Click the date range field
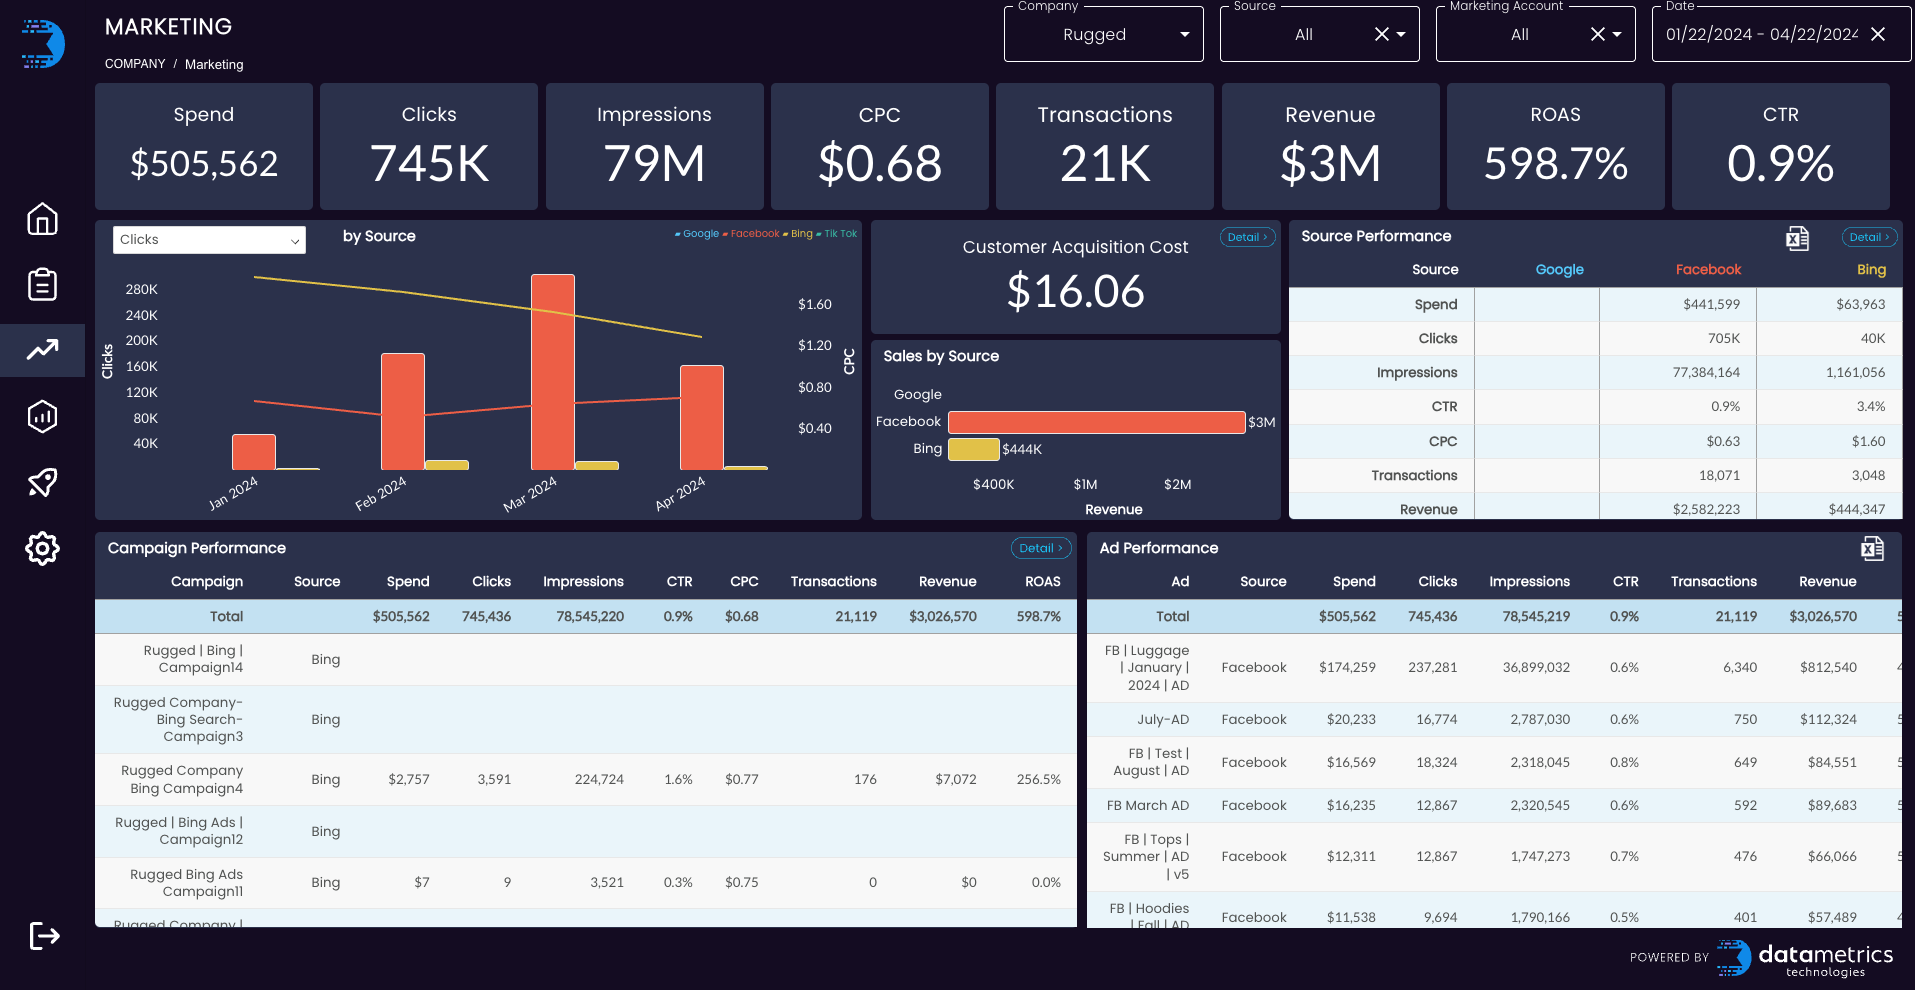The width and height of the screenshot is (1915, 990). pyautogui.click(x=1761, y=34)
